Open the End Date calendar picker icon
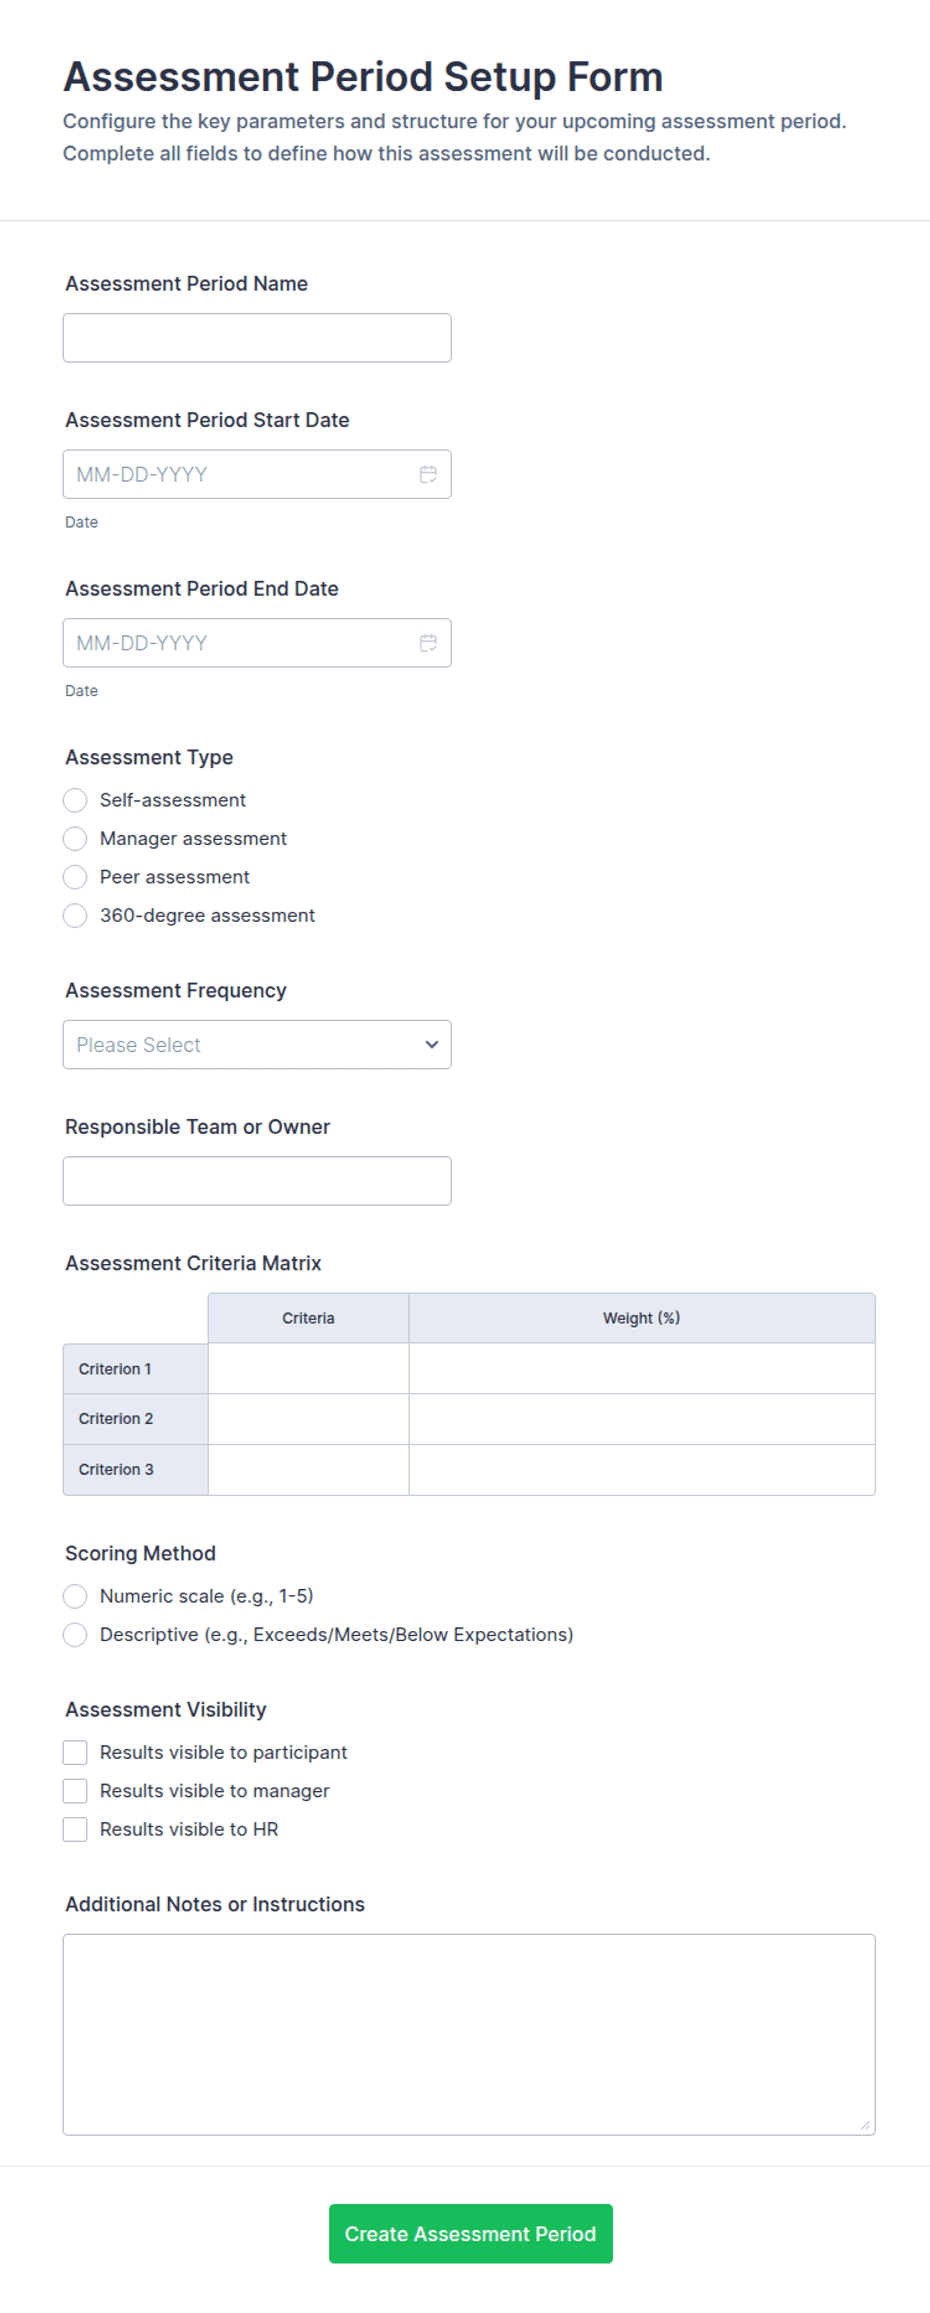The height and width of the screenshot is (2313, 930). tap(428, 643)
